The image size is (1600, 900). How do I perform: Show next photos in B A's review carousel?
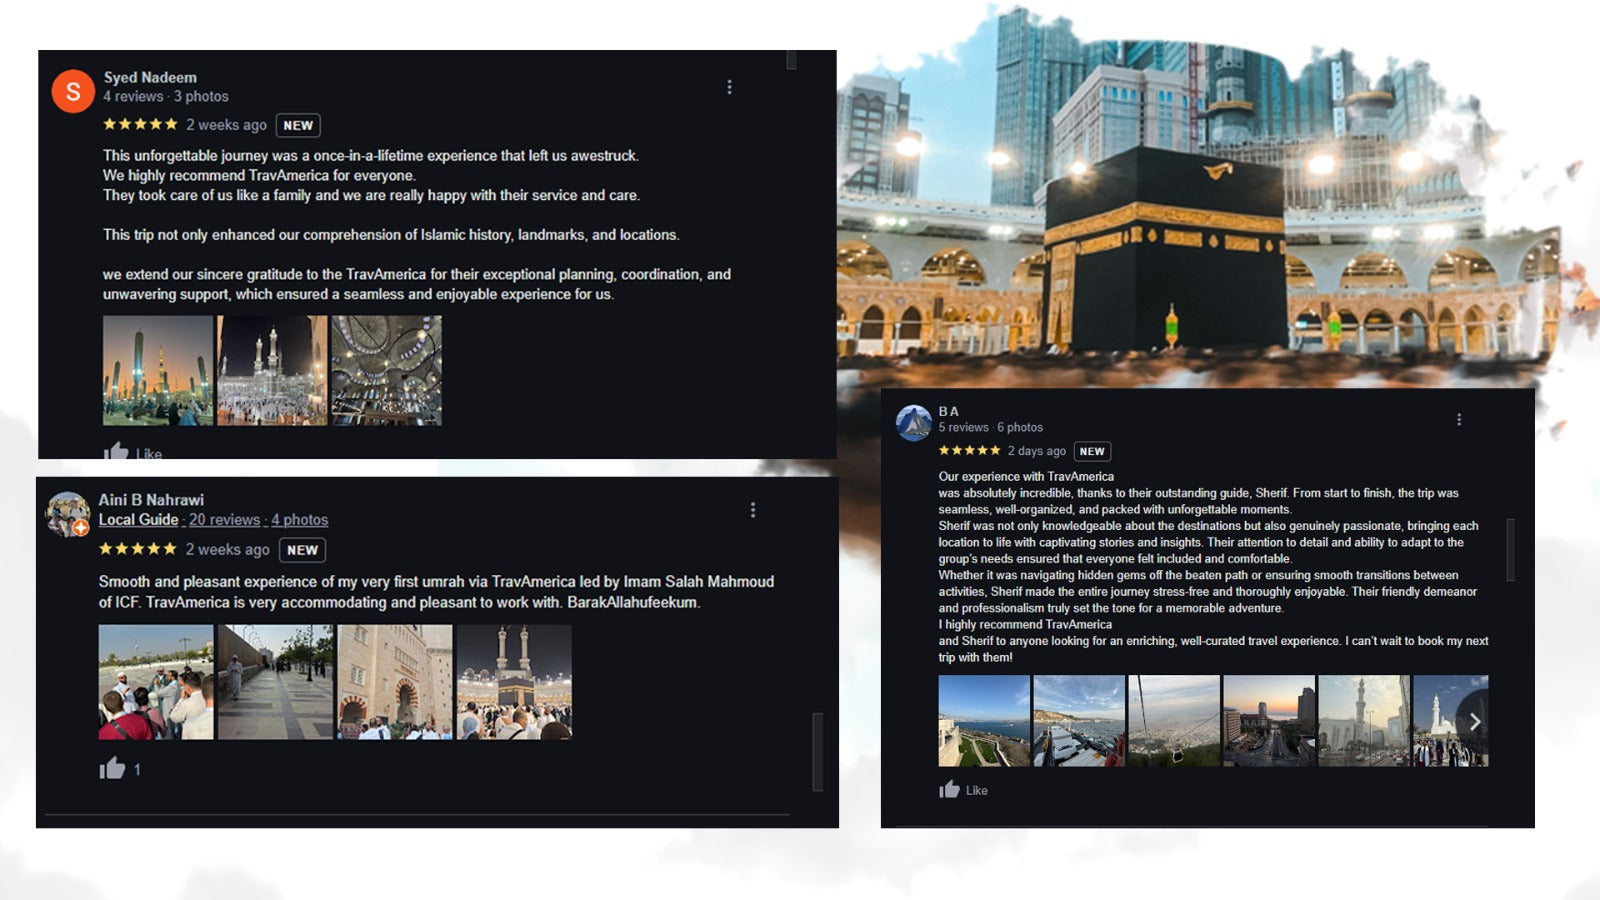[x=1473, y=722]
